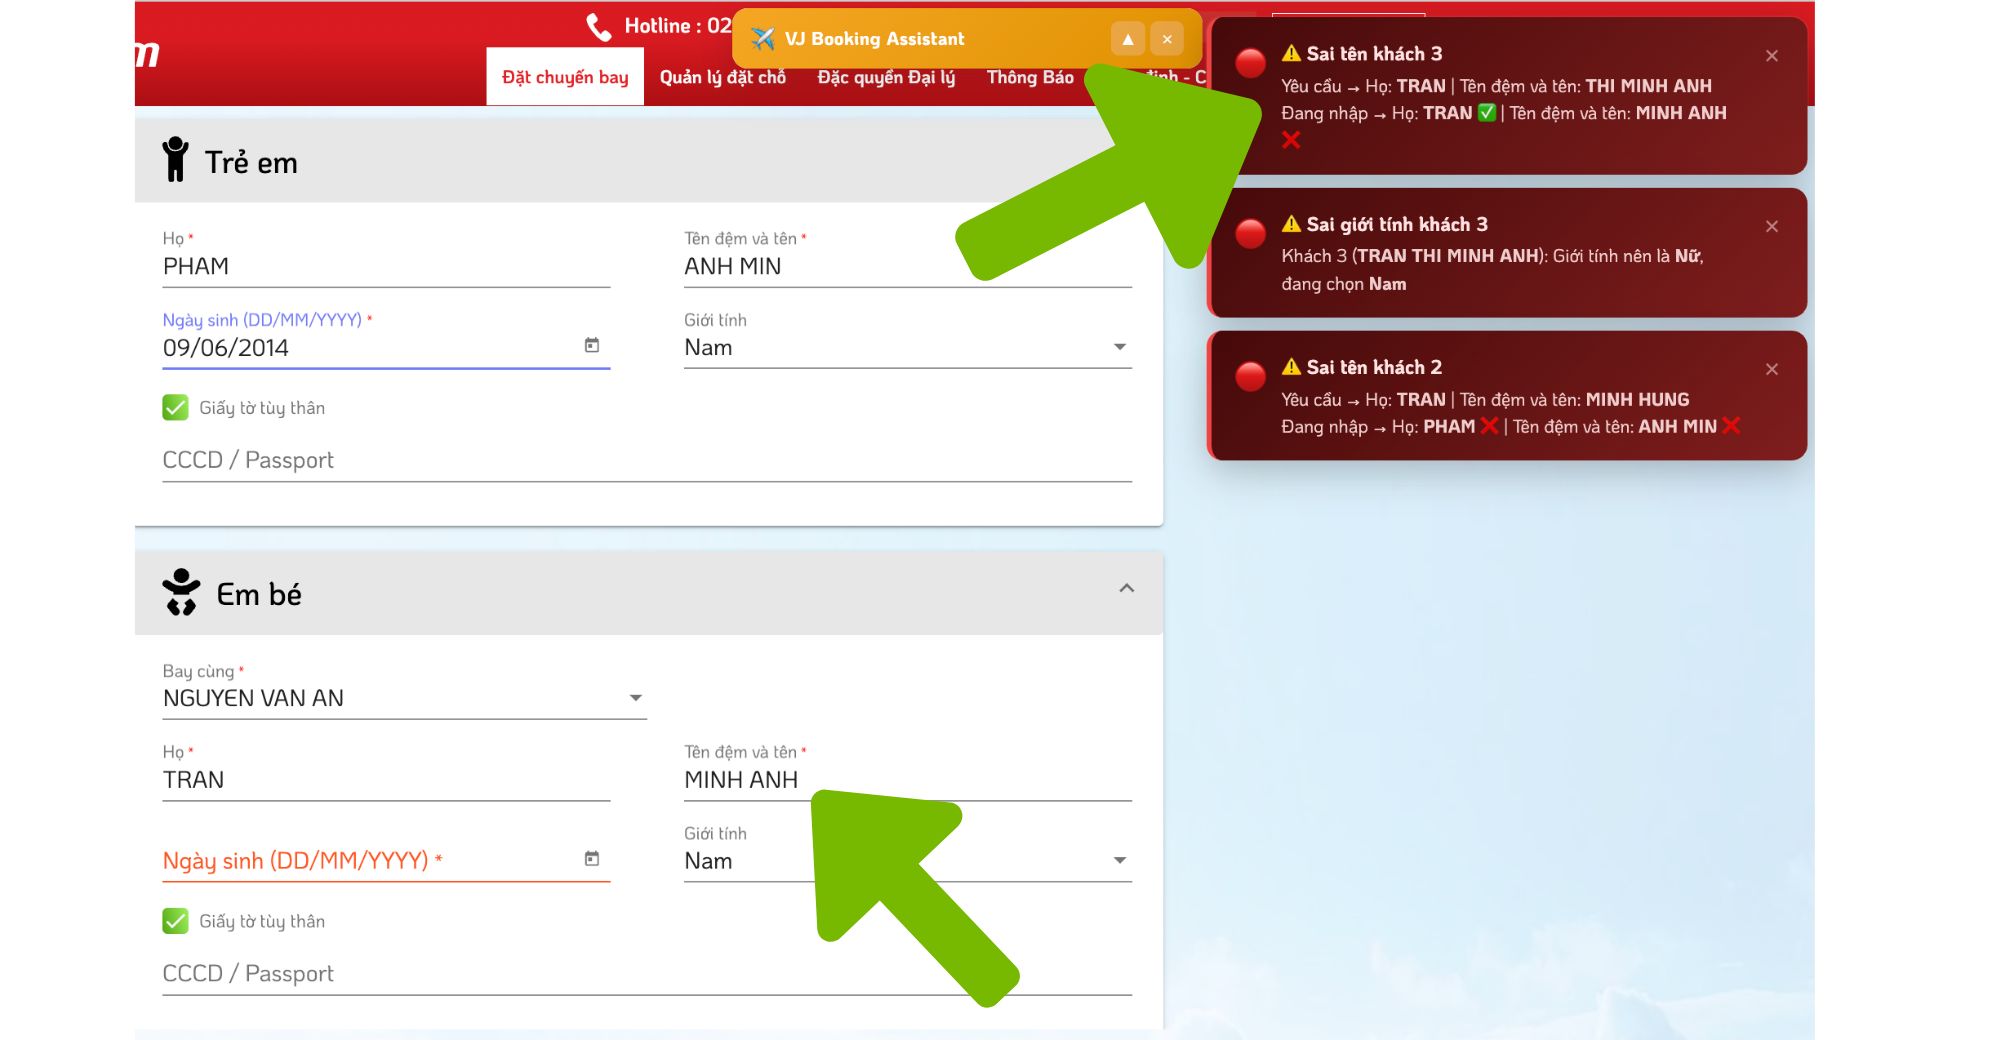Open the Đặc quyền Đại lý menu

tap(886, 78)
